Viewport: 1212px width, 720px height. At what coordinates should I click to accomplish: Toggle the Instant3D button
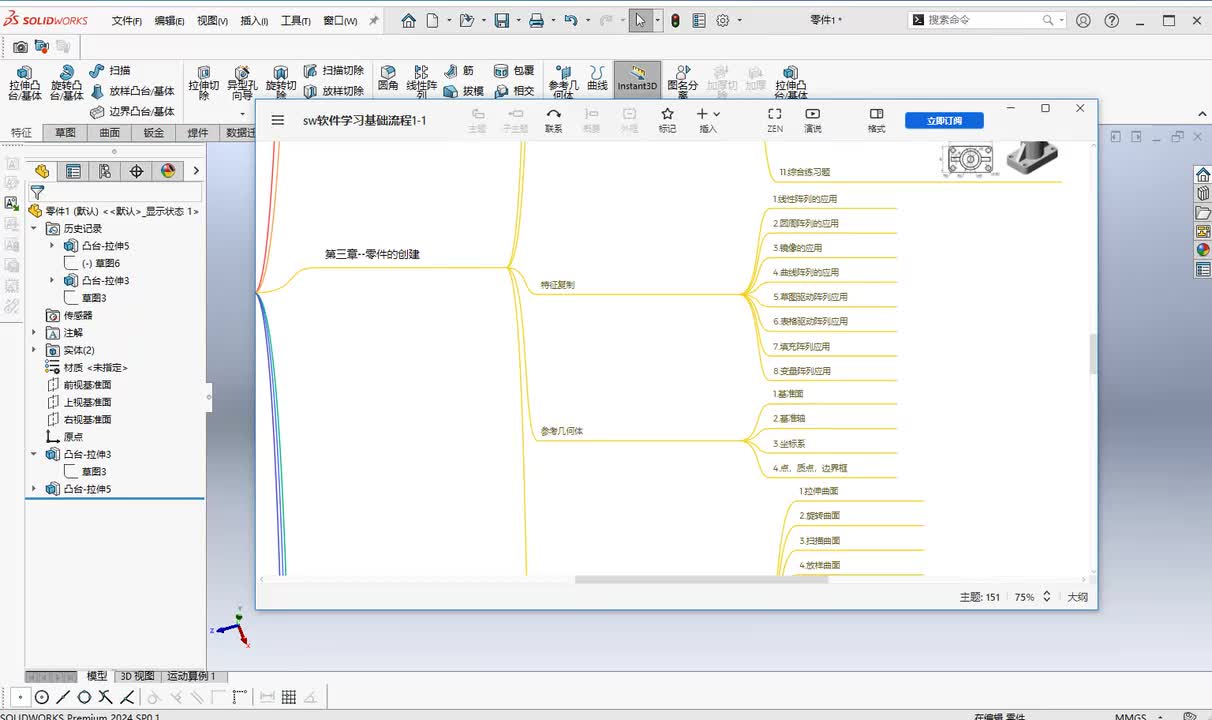pos(637,80)
